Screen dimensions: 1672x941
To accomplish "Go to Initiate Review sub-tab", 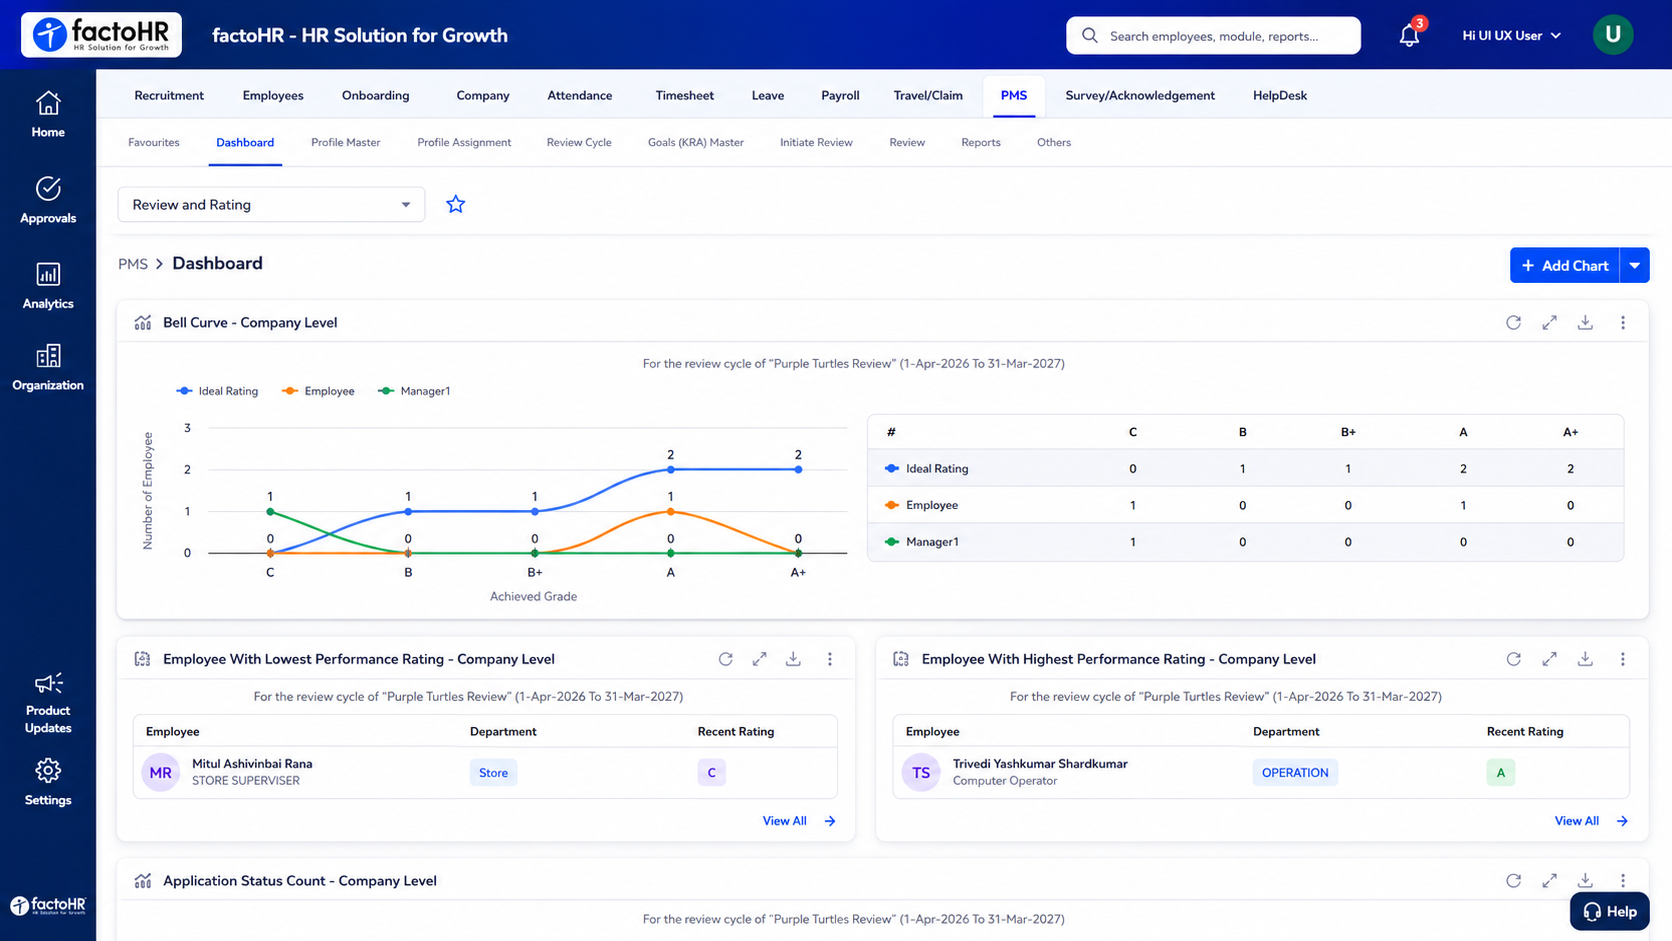I will (816, 142).
